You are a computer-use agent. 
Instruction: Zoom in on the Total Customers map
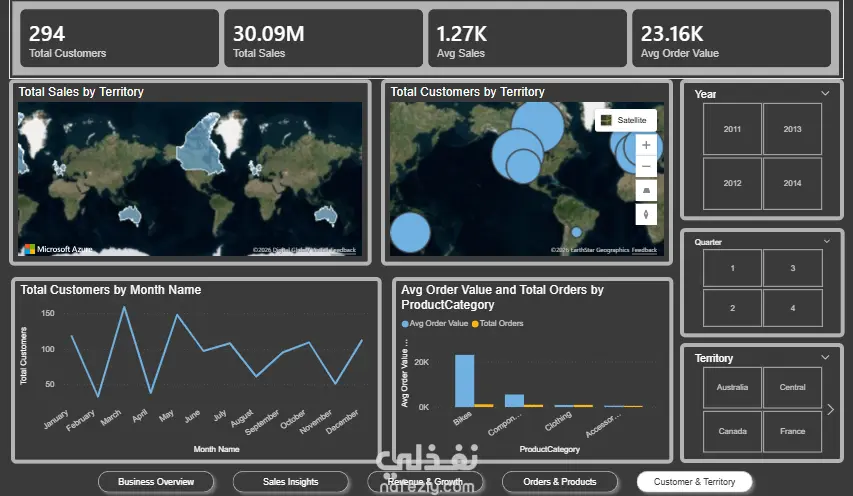[646, 145]
